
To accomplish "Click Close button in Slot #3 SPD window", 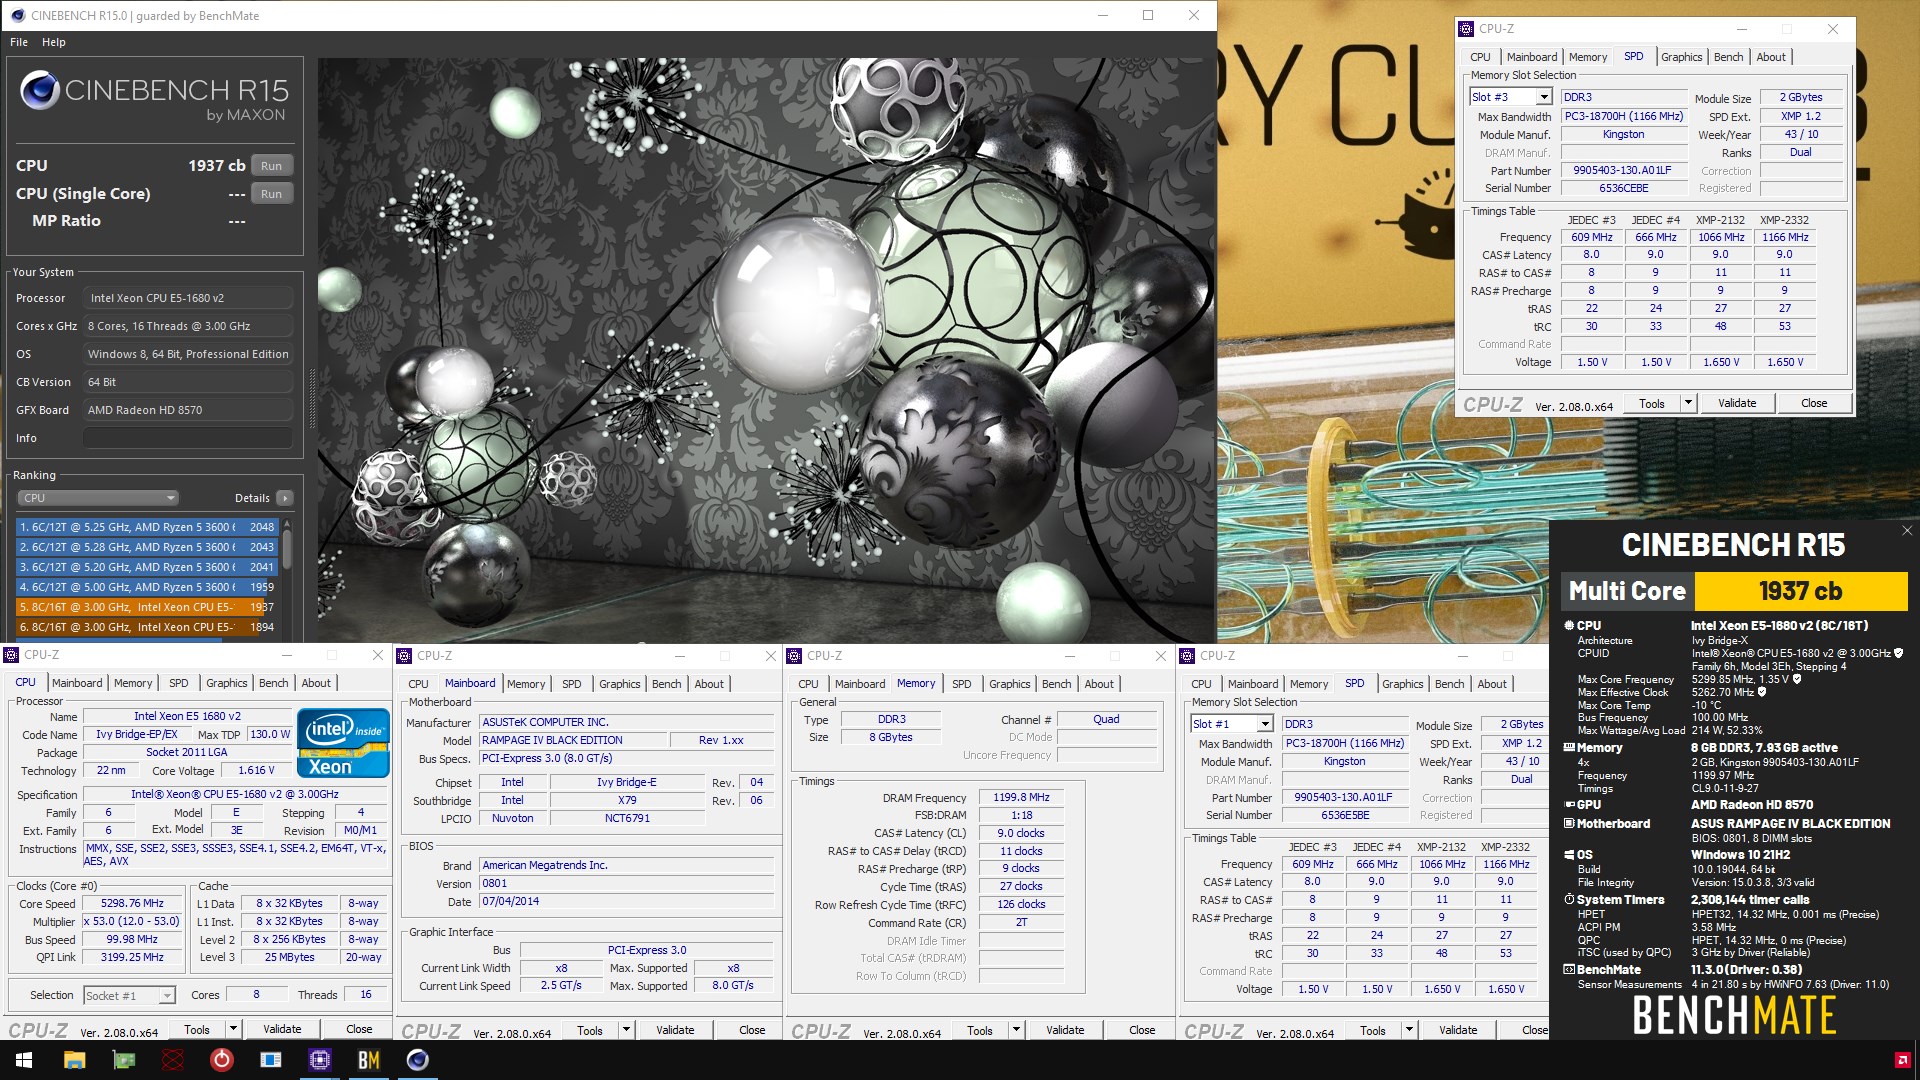I will click(1814, 403).
